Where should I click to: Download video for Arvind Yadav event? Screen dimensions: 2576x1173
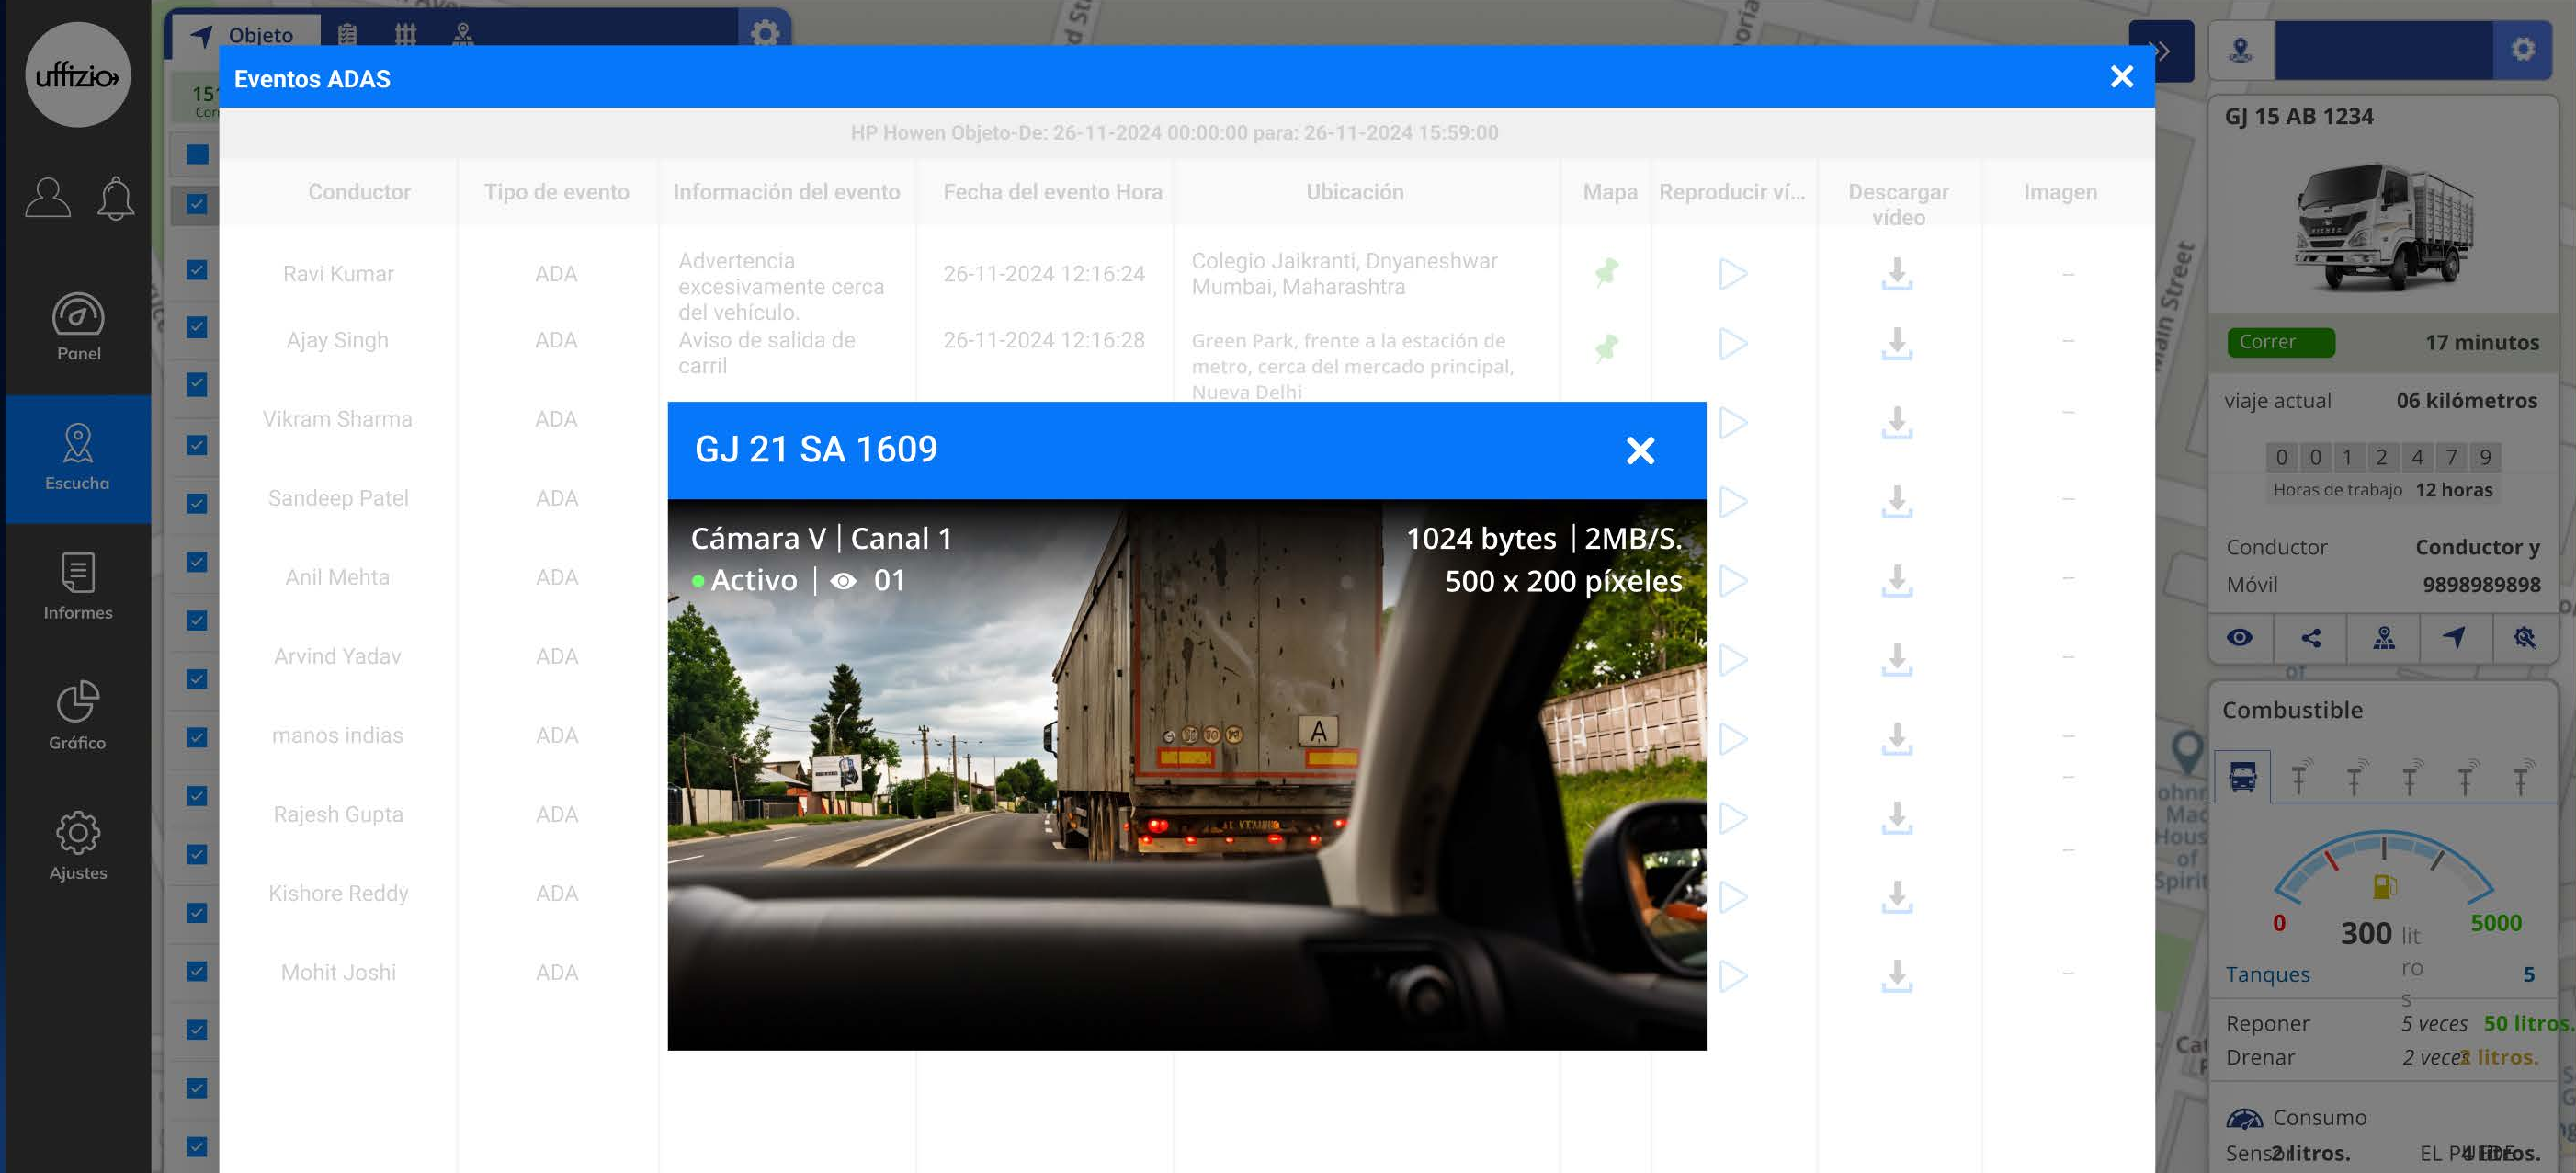1897,659
